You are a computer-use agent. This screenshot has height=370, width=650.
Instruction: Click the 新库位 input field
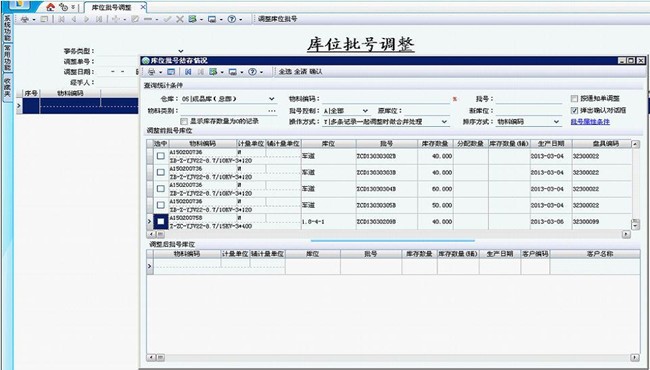[529, 111]
